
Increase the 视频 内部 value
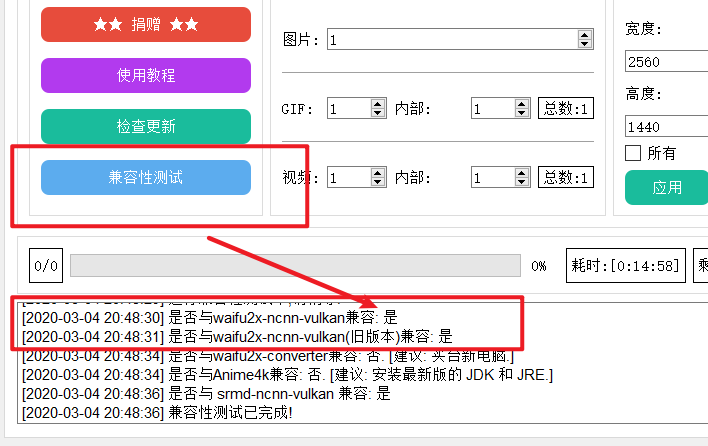pyautogui.click(x=522, y=173)
